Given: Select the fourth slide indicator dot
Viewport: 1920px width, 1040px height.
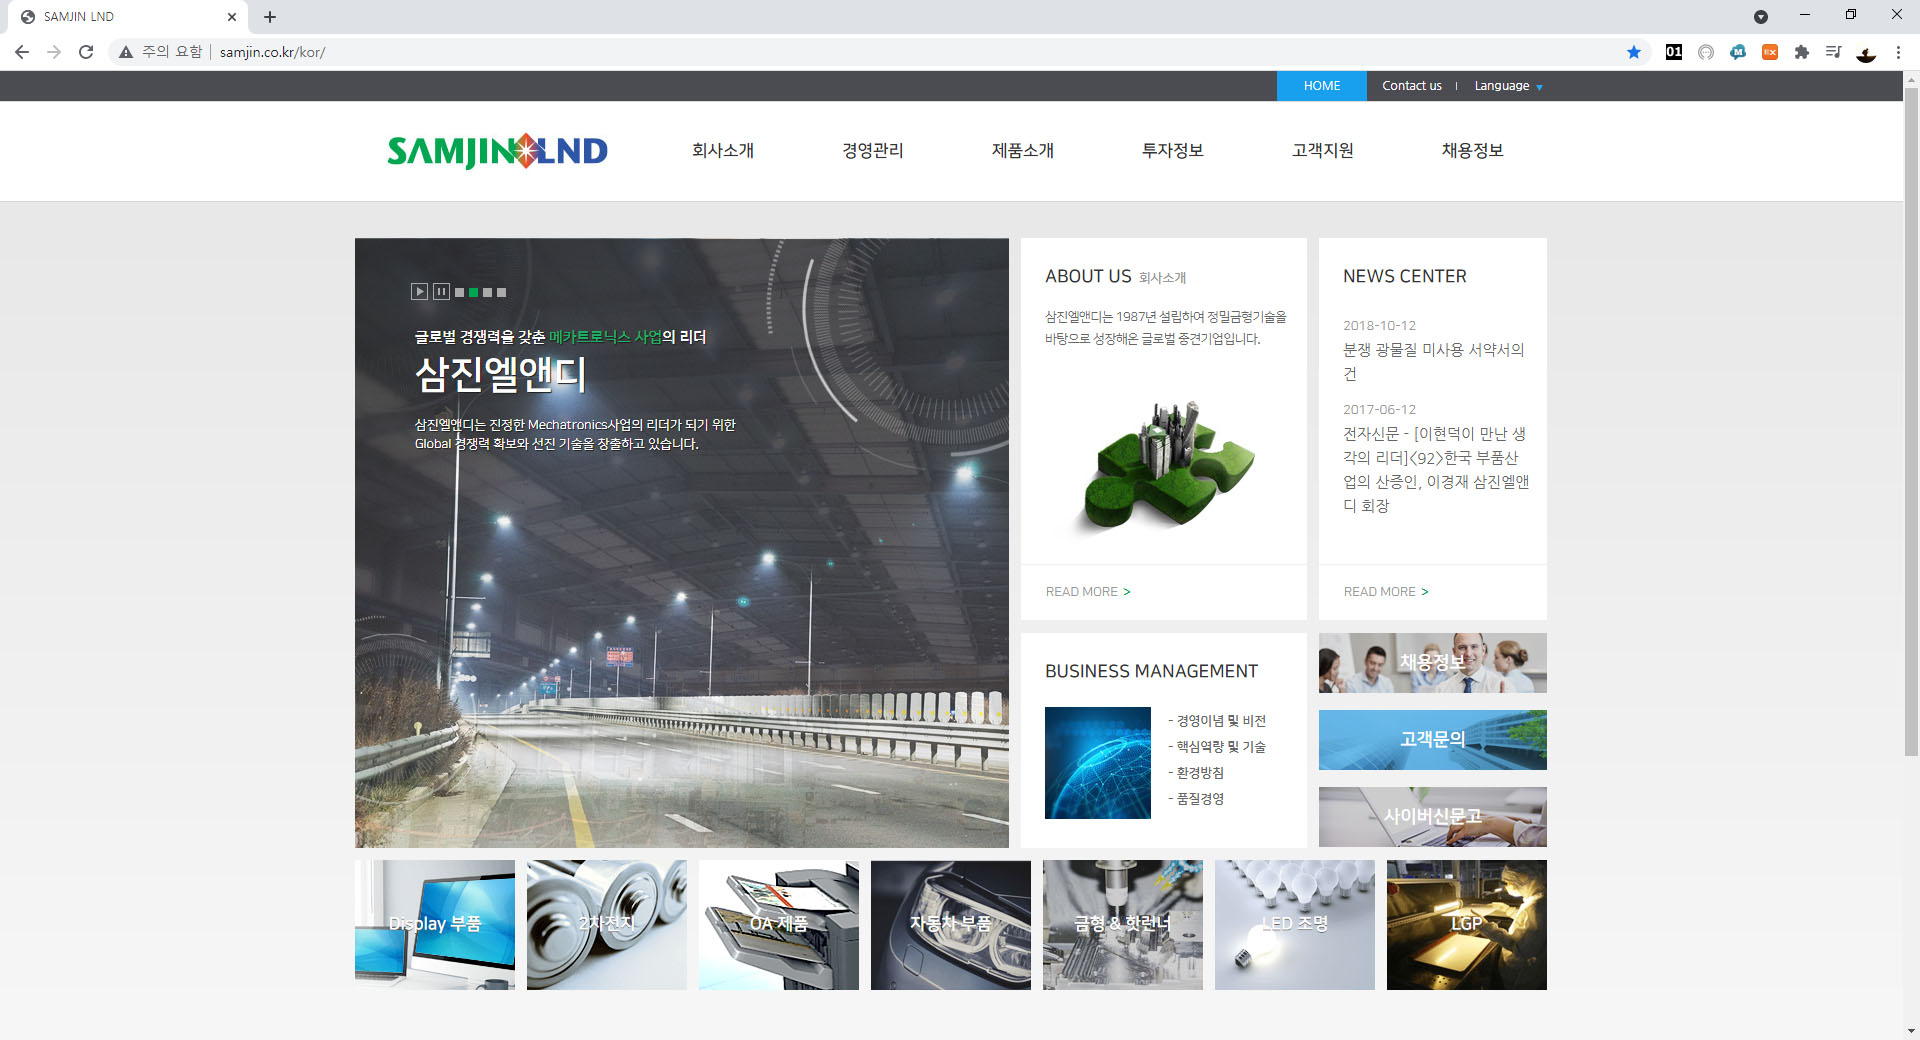Looking at the screenshot, I should tap(501, 293).
